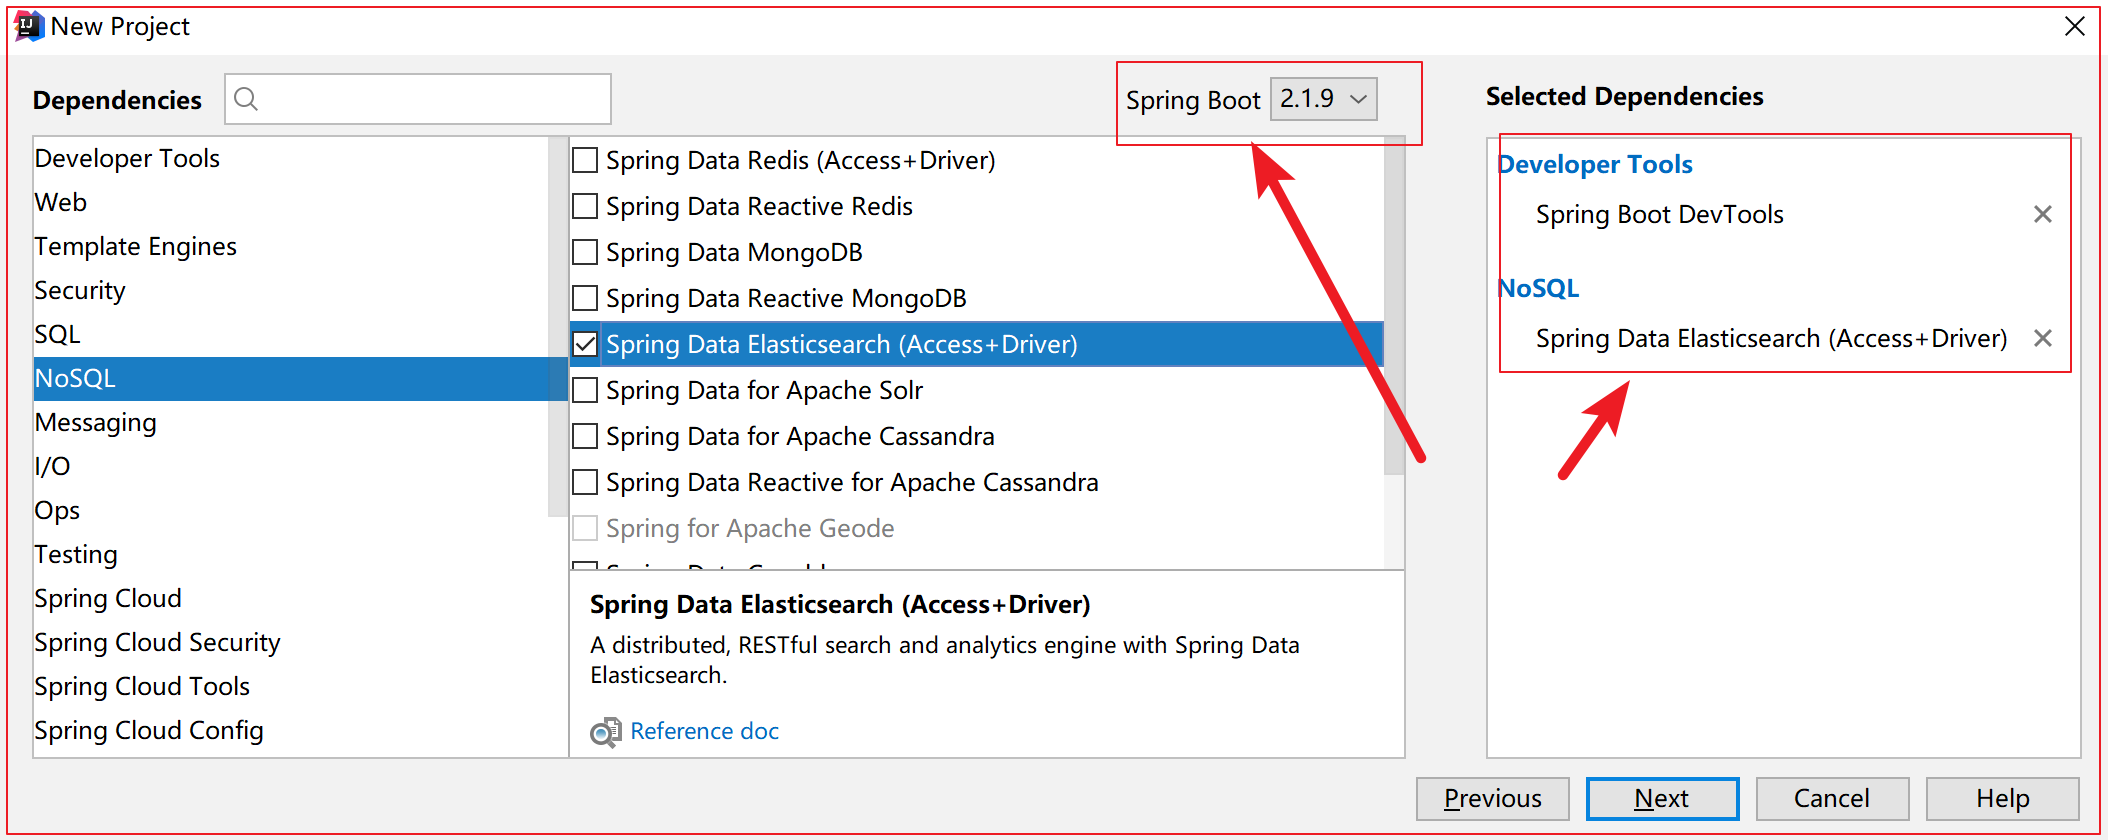2108x840 pixels.
Task: Enable Spring Data MongoDB dependency
Action: pyautogui.click(x=585, y=252)
